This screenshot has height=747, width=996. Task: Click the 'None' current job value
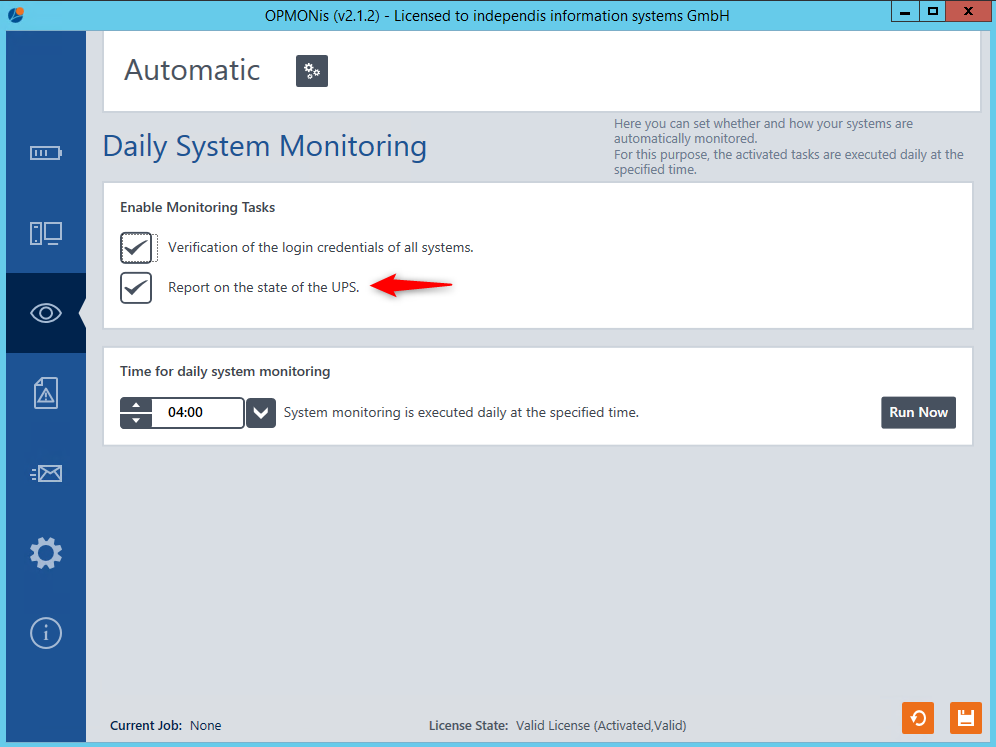point(206,725)
